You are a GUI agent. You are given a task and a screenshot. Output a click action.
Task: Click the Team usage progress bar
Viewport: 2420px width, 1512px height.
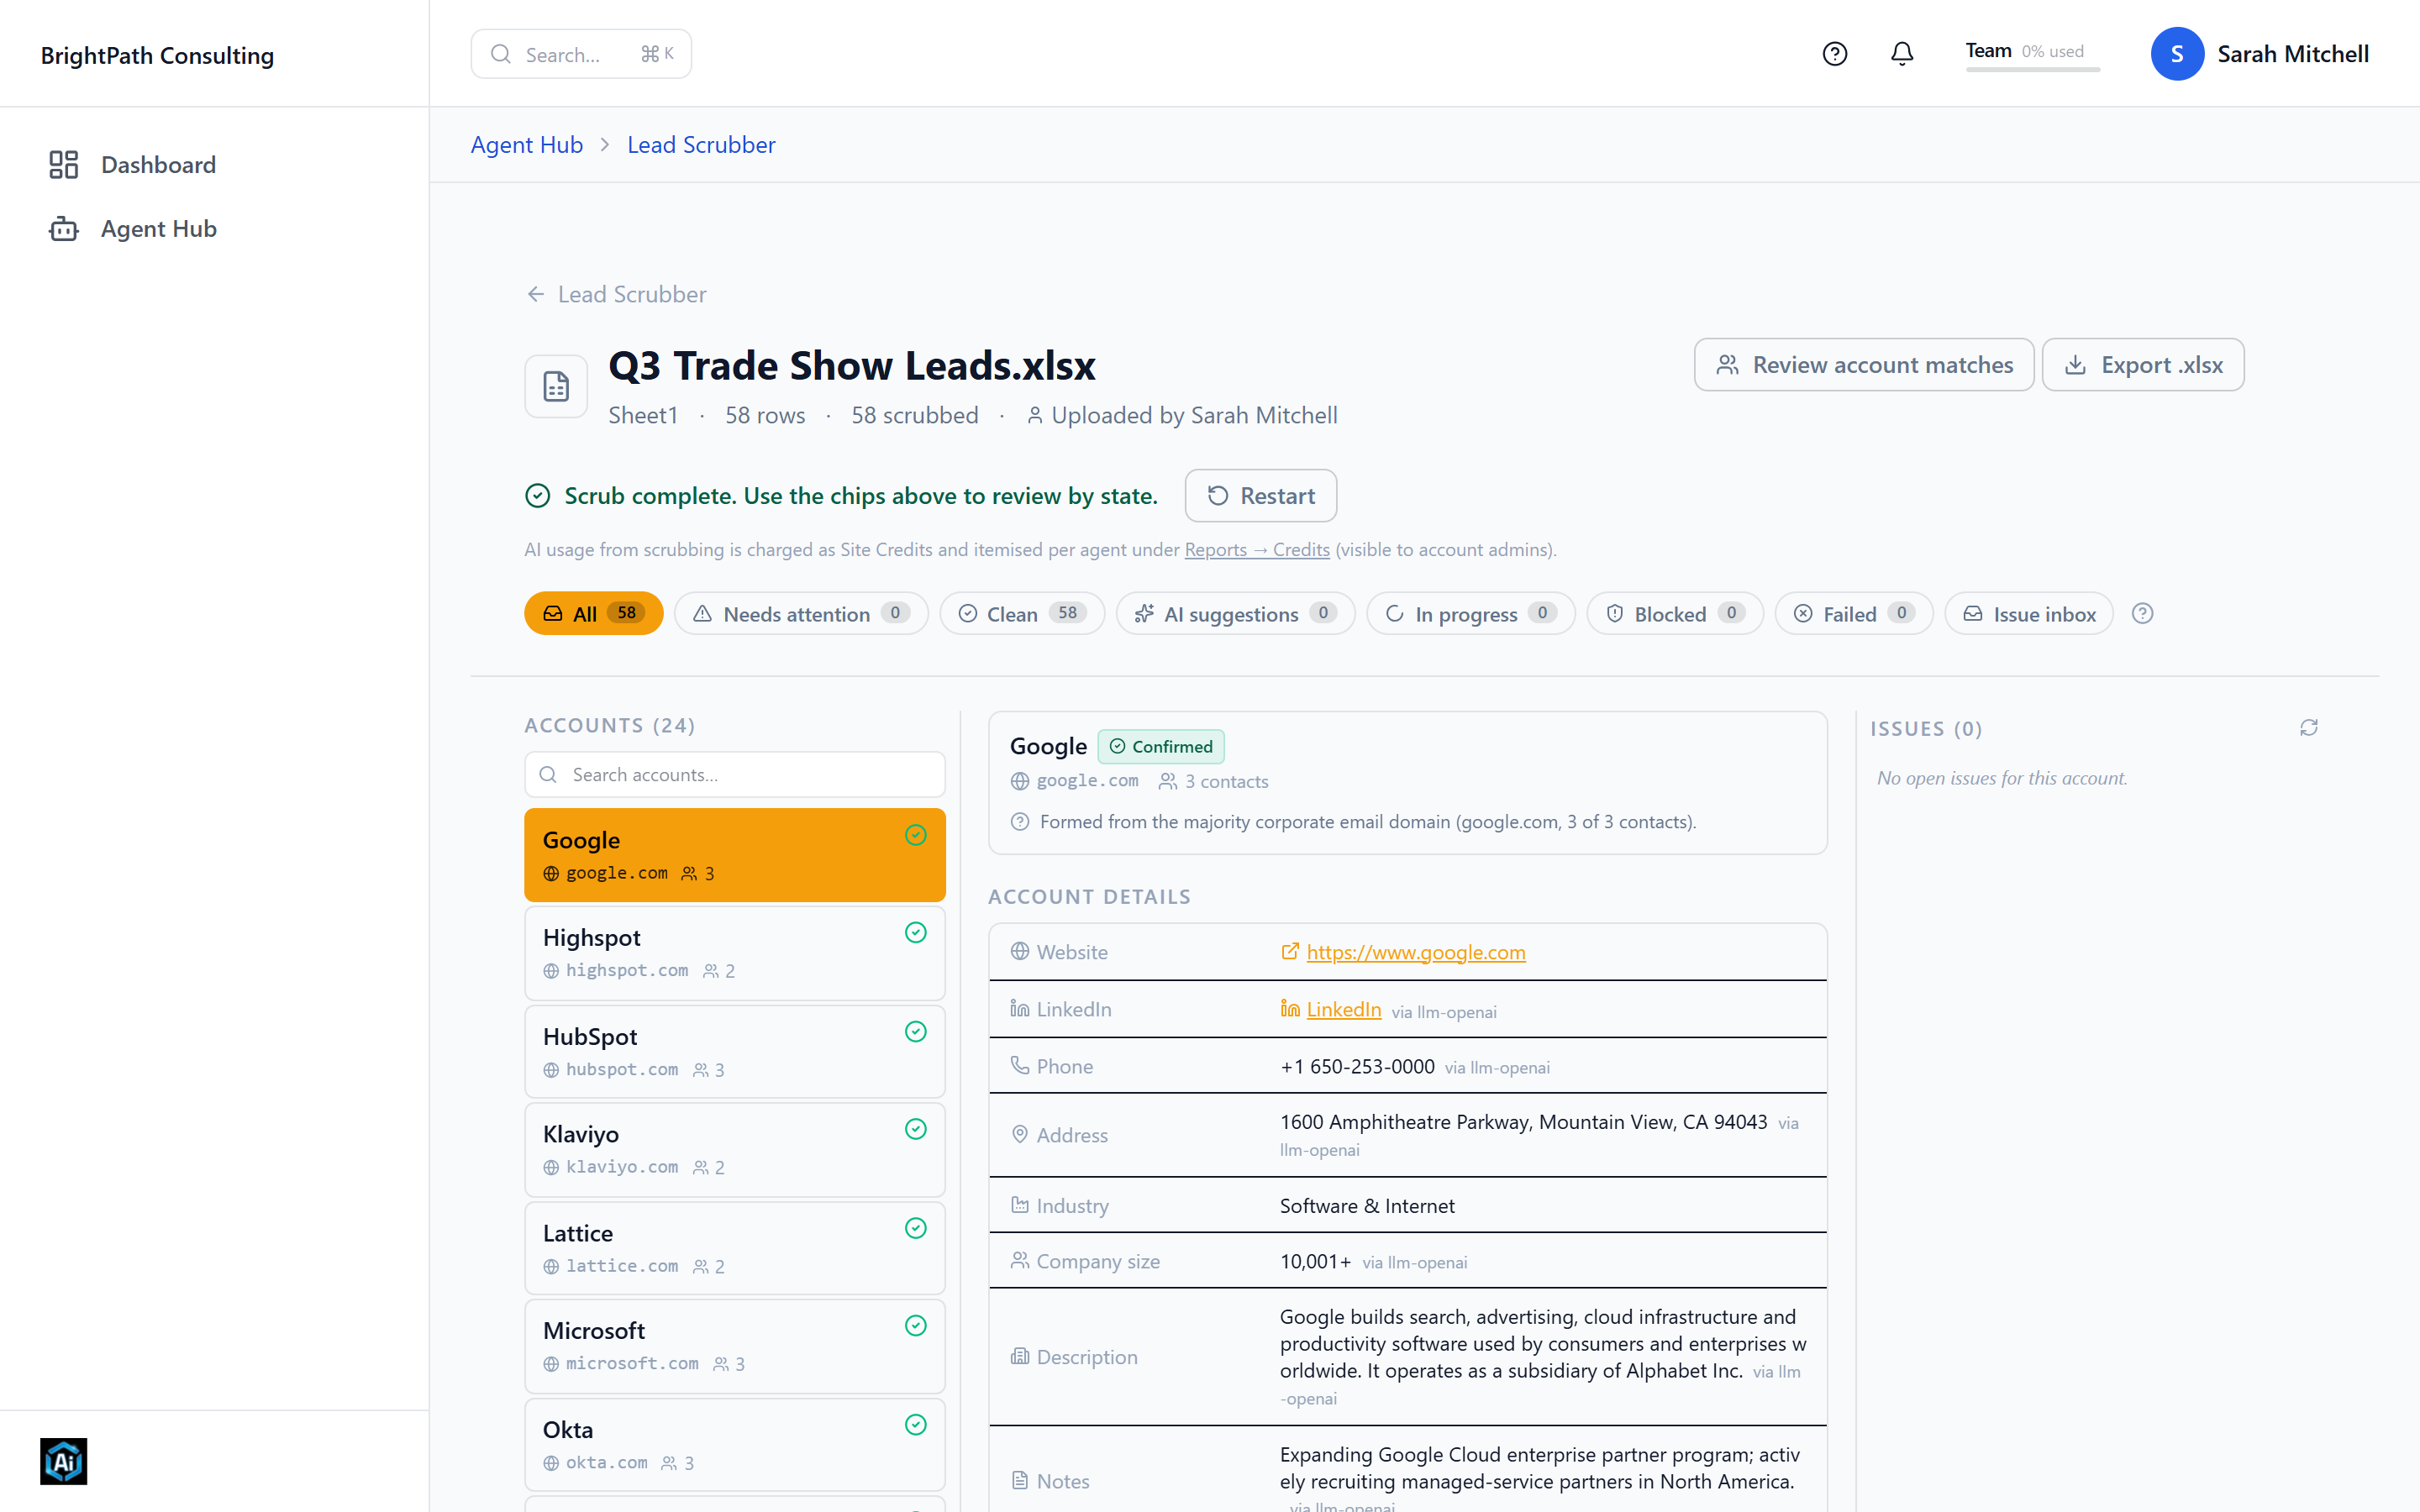[x=2032, y=69]
